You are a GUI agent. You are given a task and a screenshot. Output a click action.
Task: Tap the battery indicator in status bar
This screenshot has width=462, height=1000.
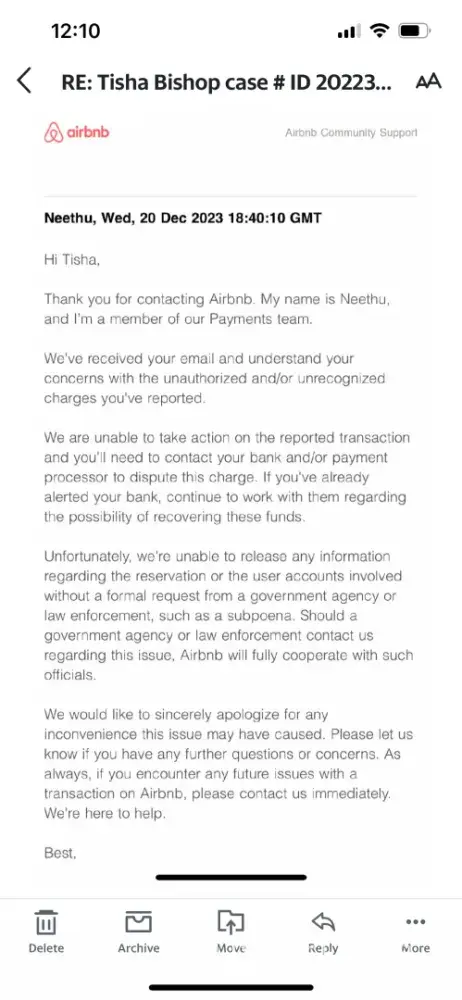click(x=414, y=31)
